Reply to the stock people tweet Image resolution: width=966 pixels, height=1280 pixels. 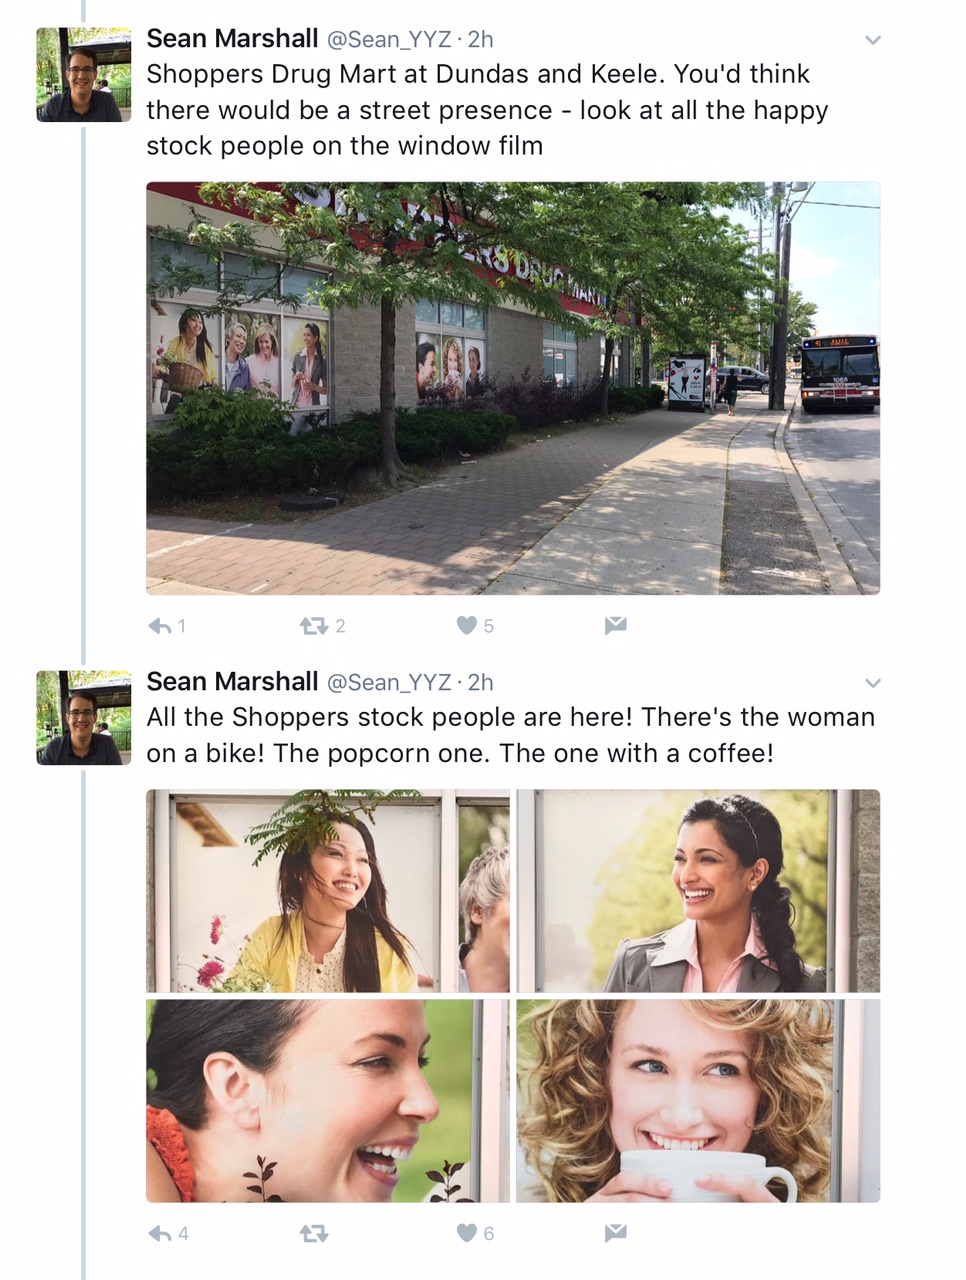click(163, 1233)
